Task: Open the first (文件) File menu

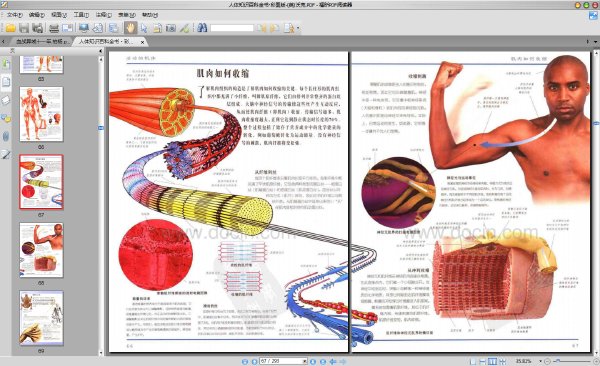Action: [x=15, y=15]
